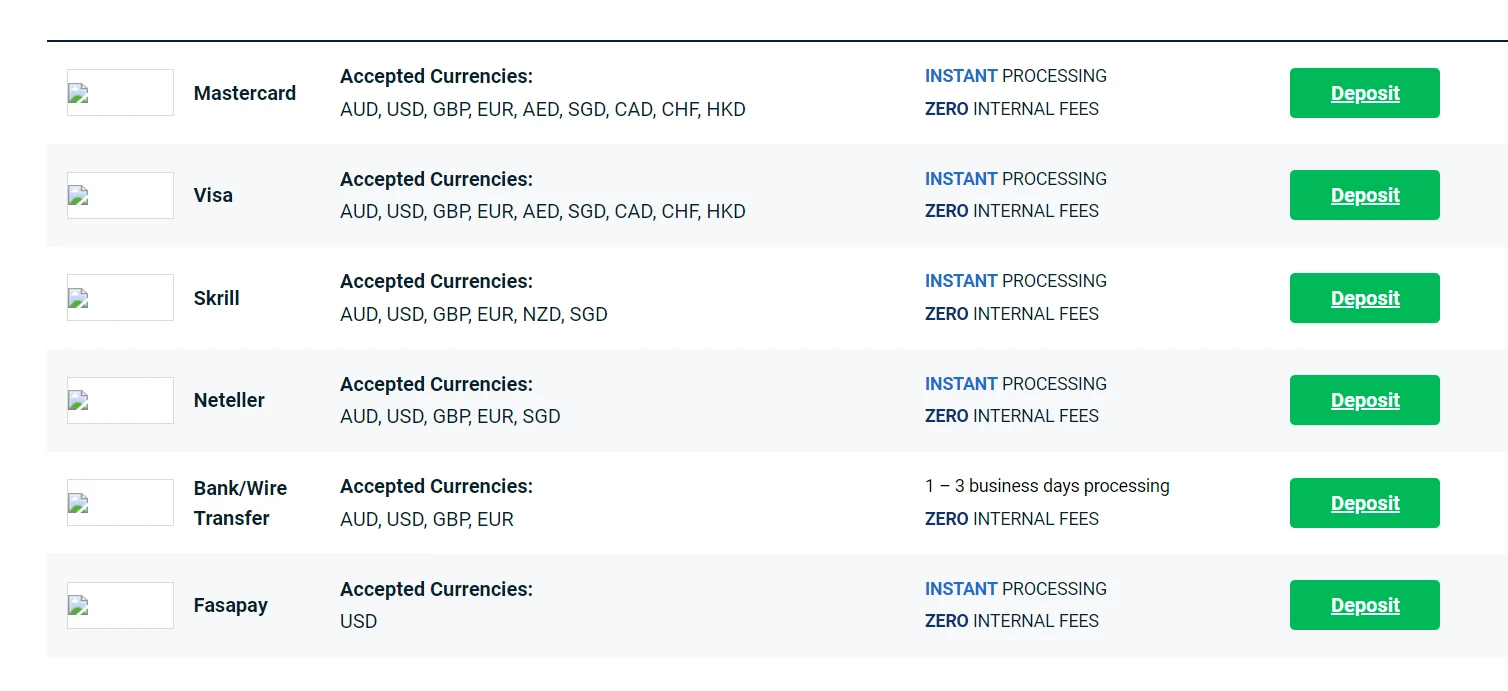Select the Fasapay payment method label

[x=231, y=605]
